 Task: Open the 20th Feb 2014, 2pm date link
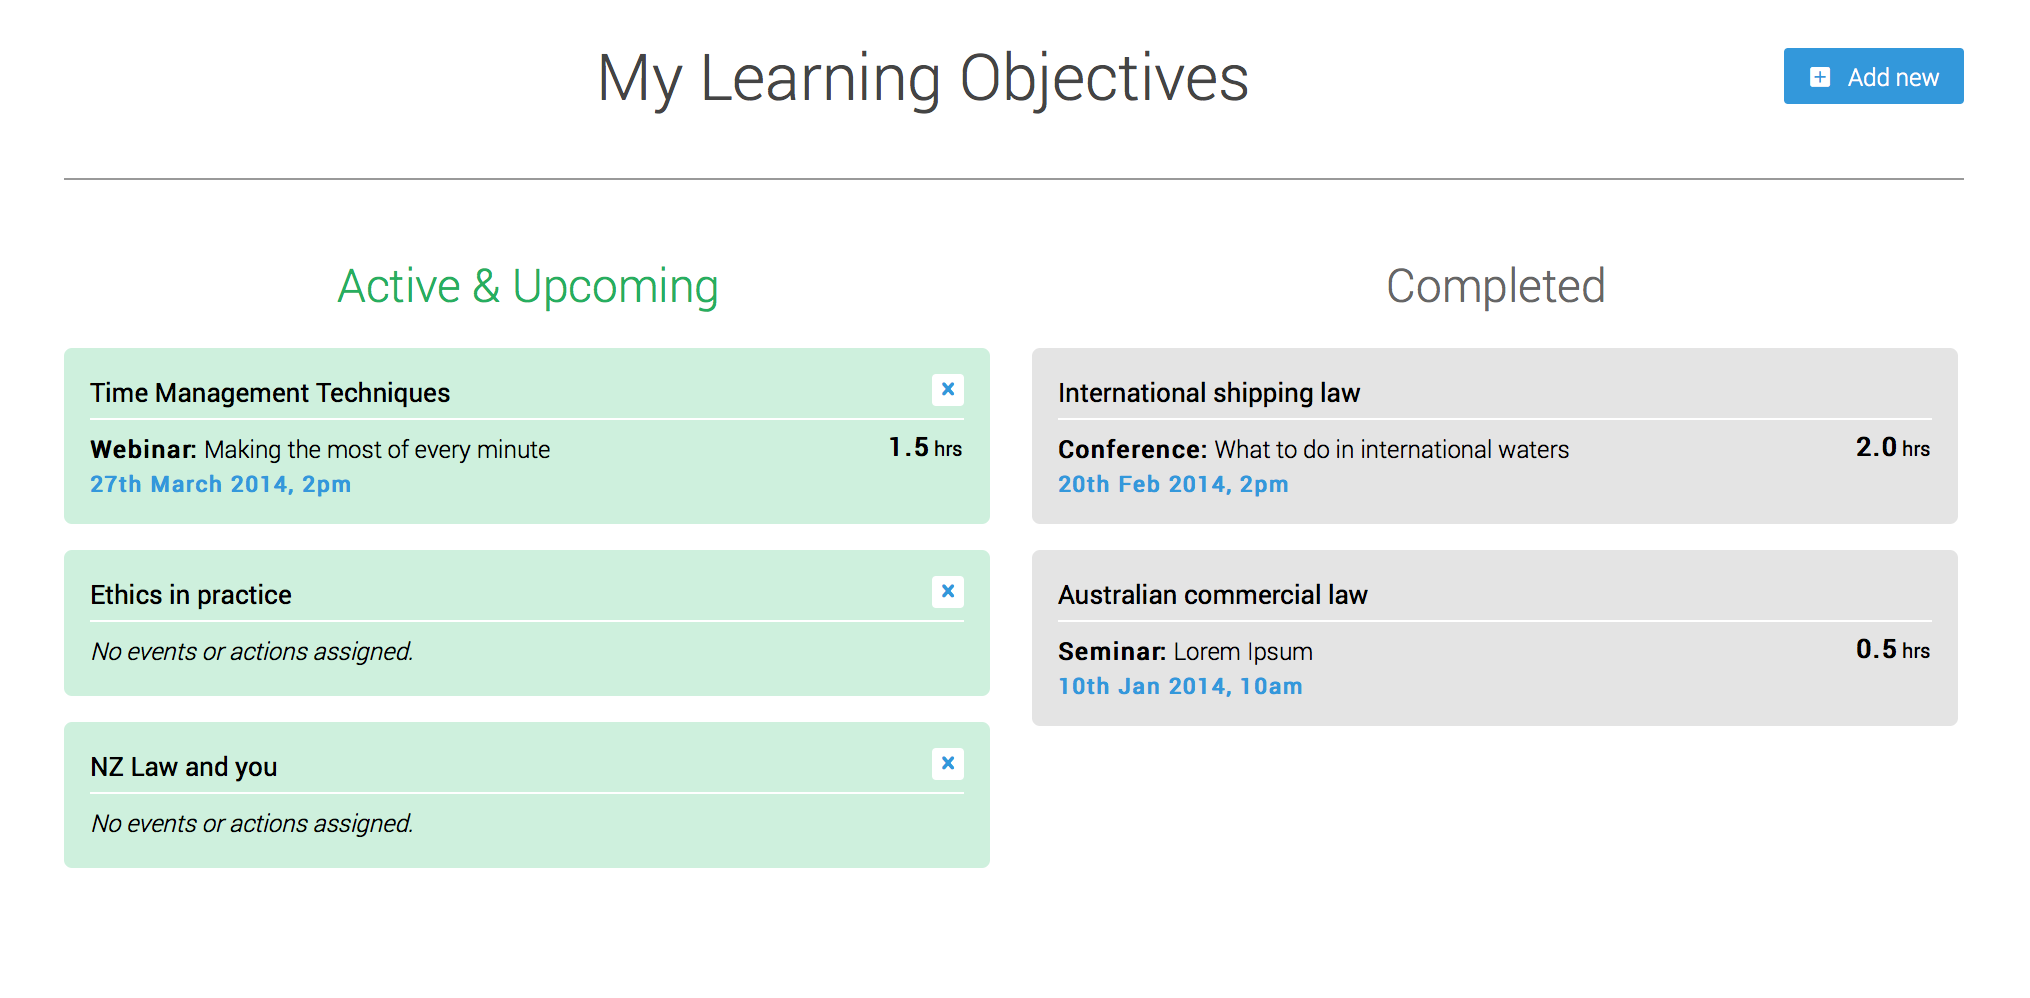point(1173,484)
